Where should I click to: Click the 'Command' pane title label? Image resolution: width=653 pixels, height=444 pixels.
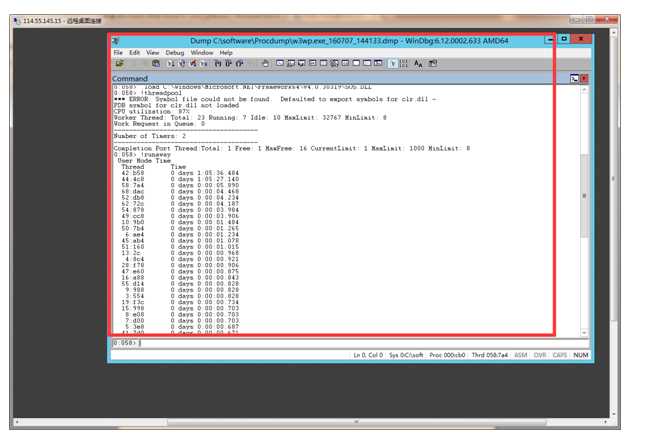[130, 78]
